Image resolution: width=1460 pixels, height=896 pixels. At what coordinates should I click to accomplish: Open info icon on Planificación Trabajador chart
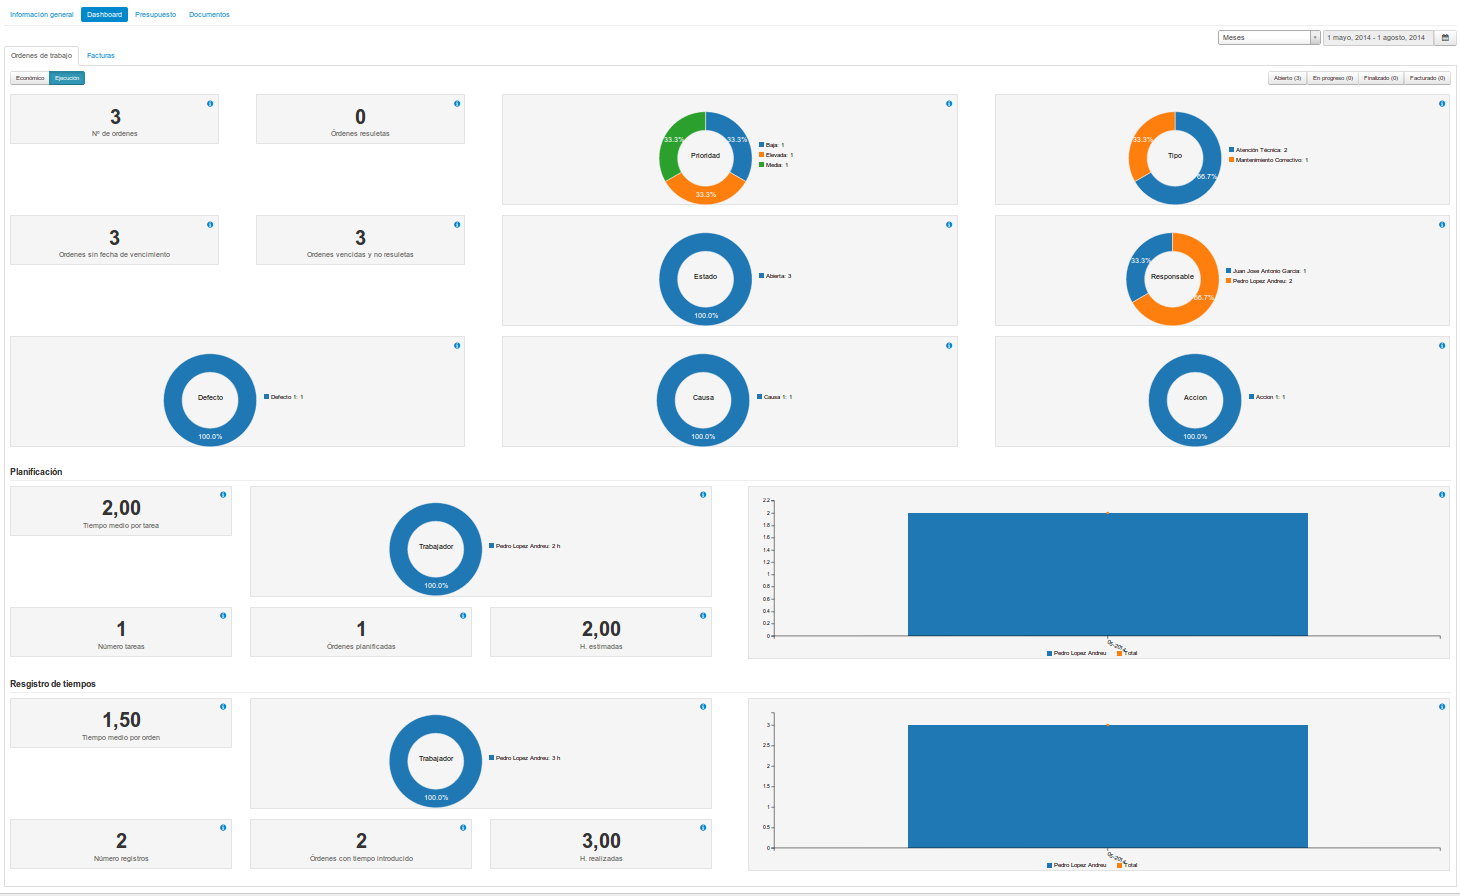click(x=703, y=495)
